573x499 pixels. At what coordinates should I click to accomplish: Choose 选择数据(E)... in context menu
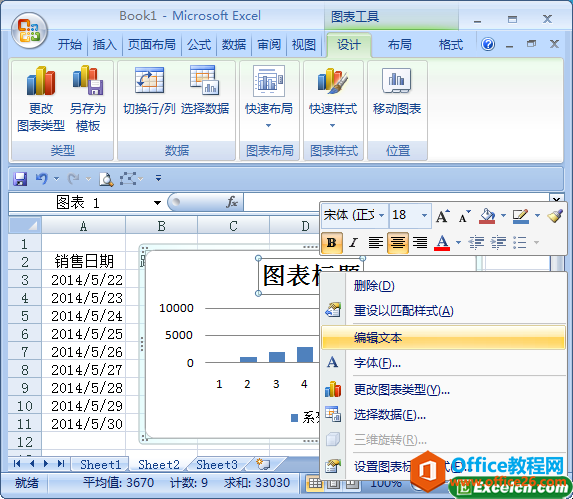coord(443,415)
